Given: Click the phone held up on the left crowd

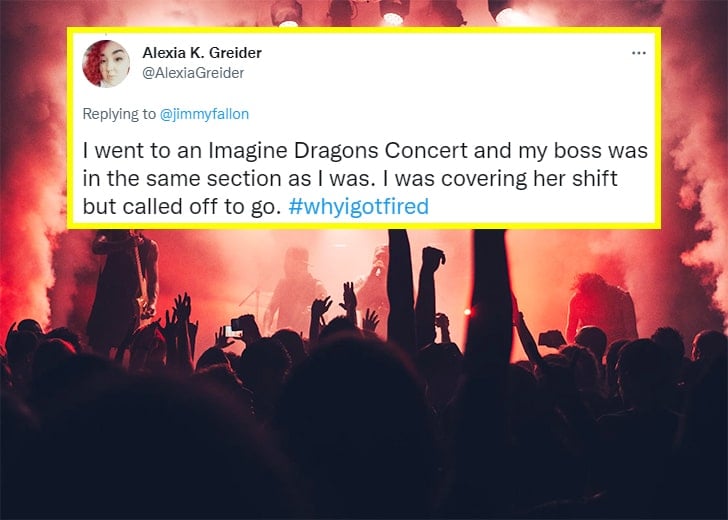Looking at the screenshot, I should pyautogui.click(x=235, y=328).
